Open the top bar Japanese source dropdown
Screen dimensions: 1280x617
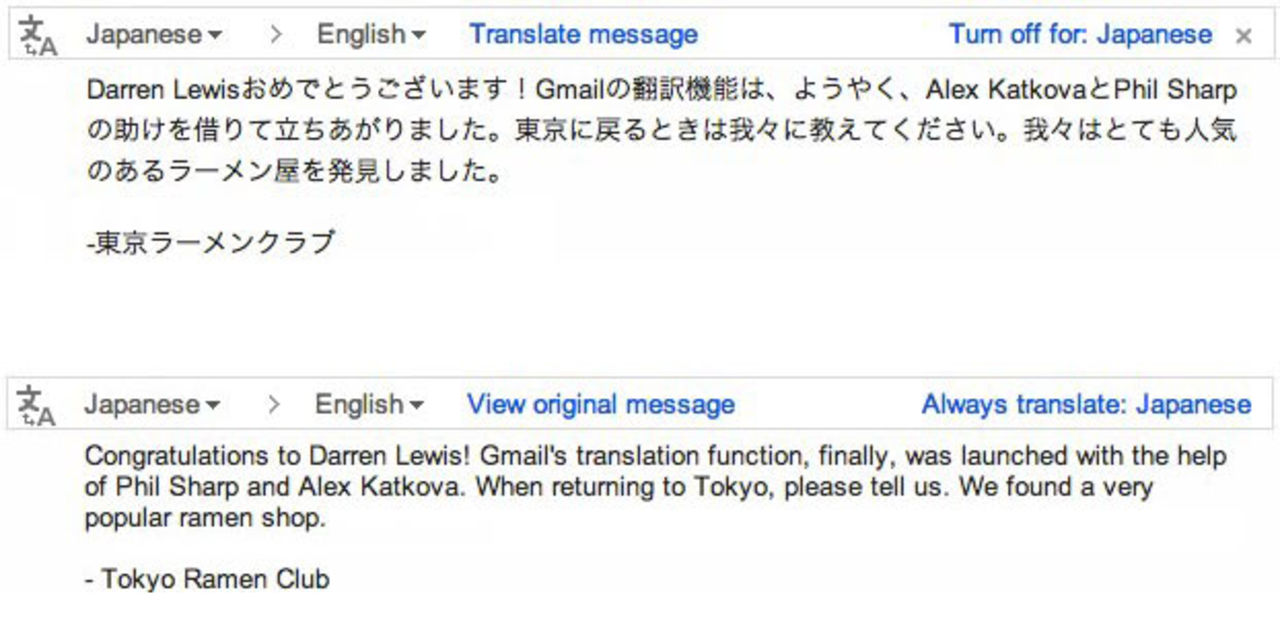coord(154,35)
